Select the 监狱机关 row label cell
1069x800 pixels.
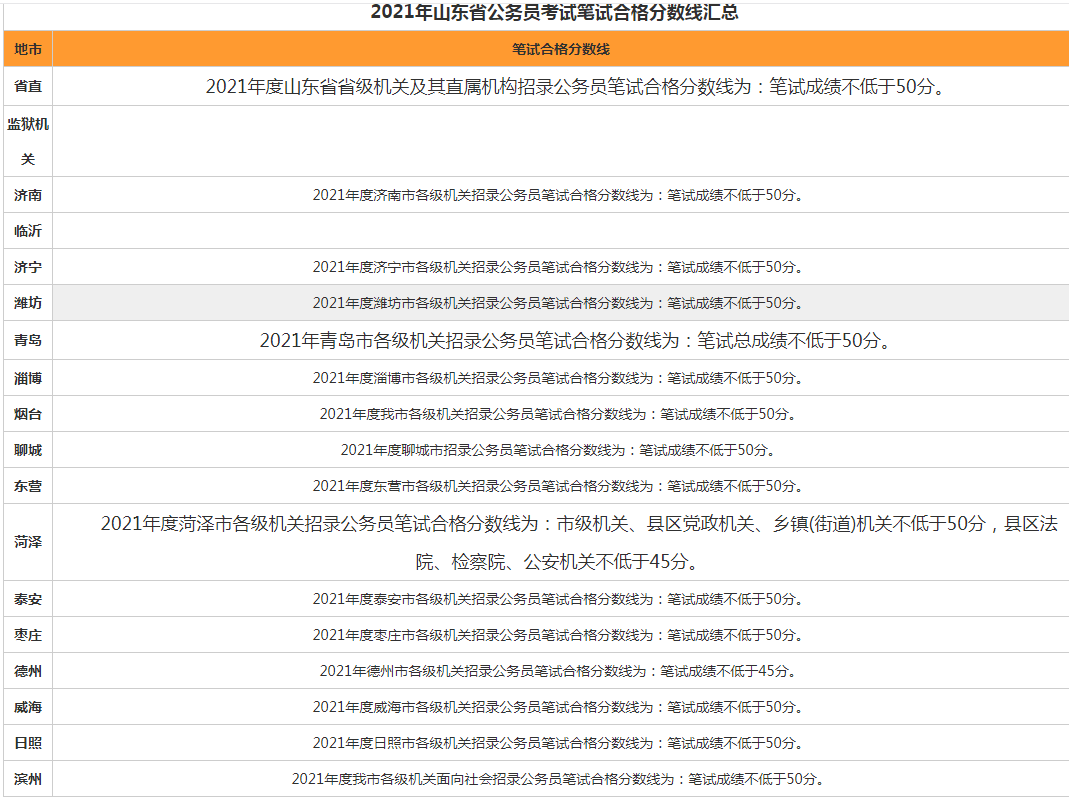(x=28, y=141)
